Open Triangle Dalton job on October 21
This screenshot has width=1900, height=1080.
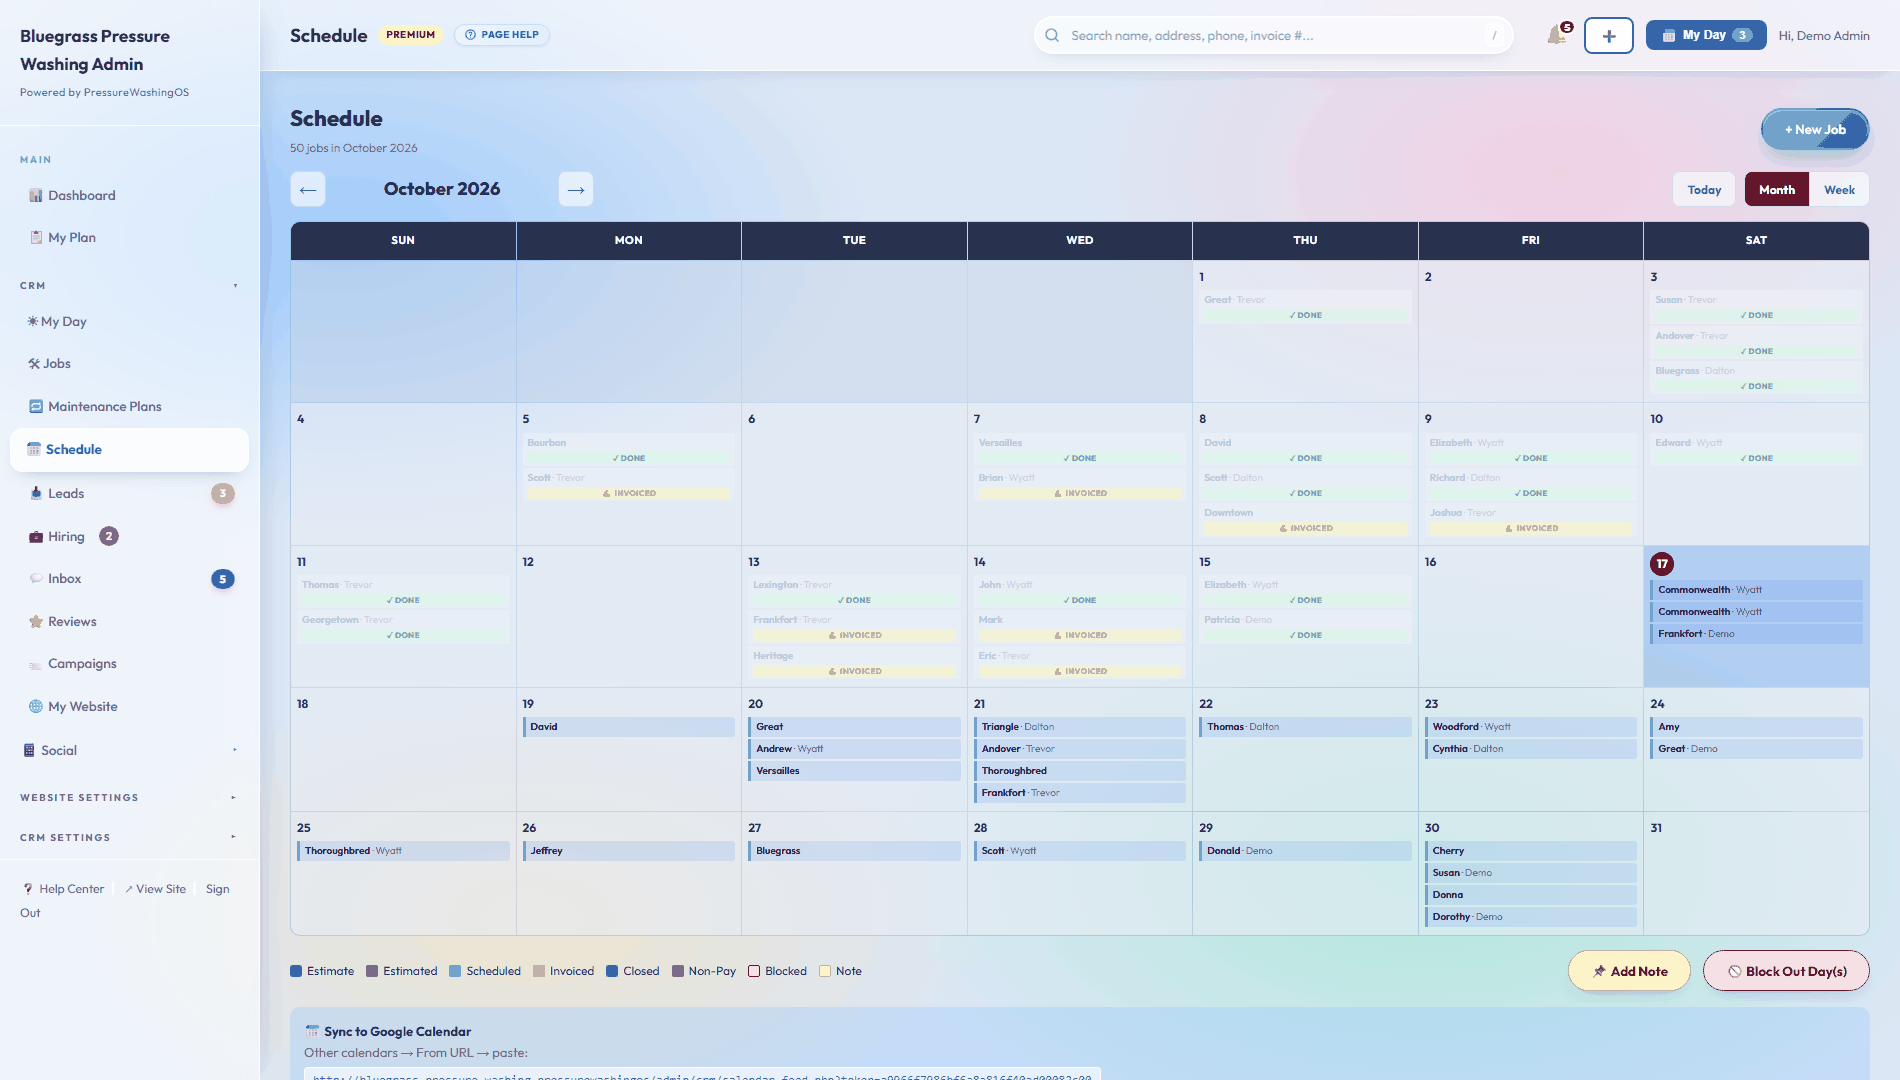pos(1079,727)
